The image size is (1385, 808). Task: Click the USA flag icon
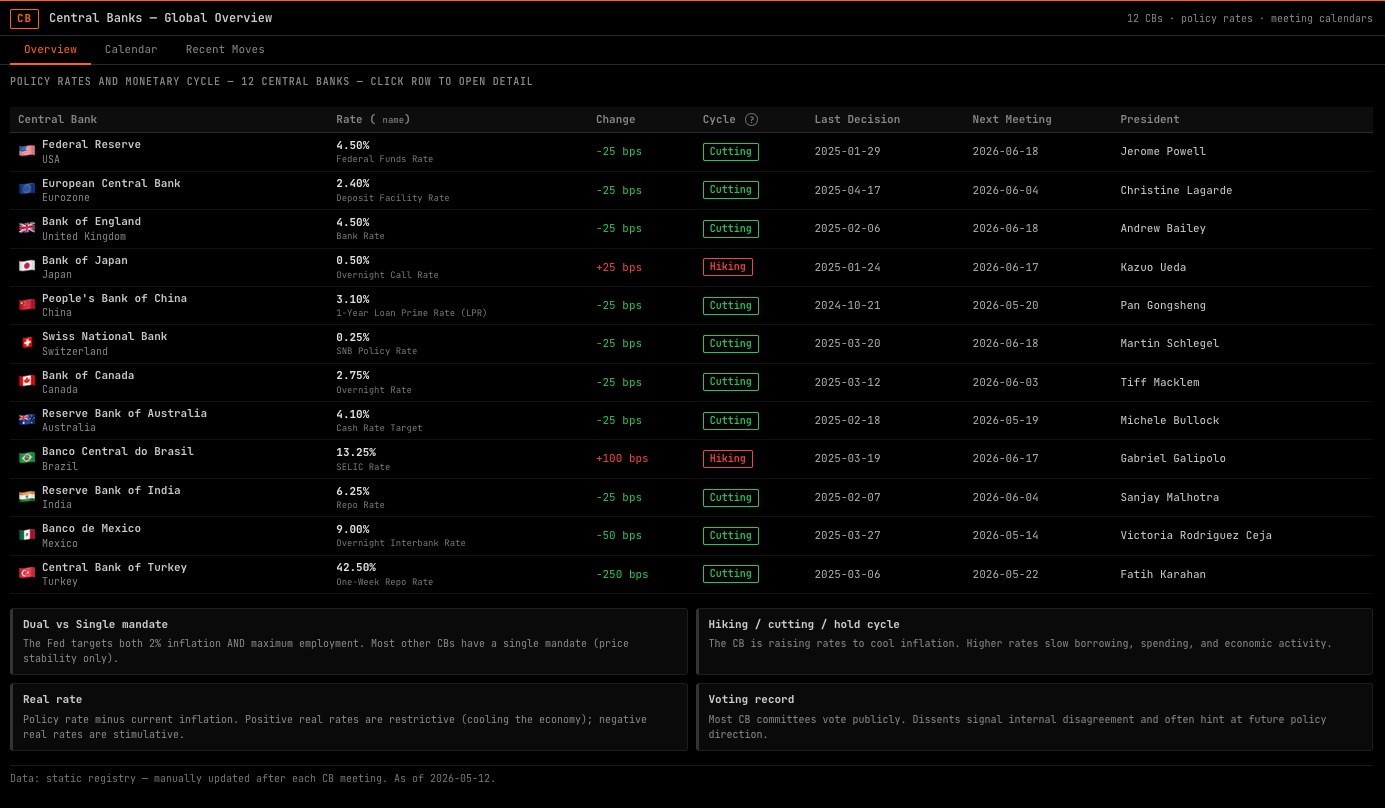[x=27, y=151]
